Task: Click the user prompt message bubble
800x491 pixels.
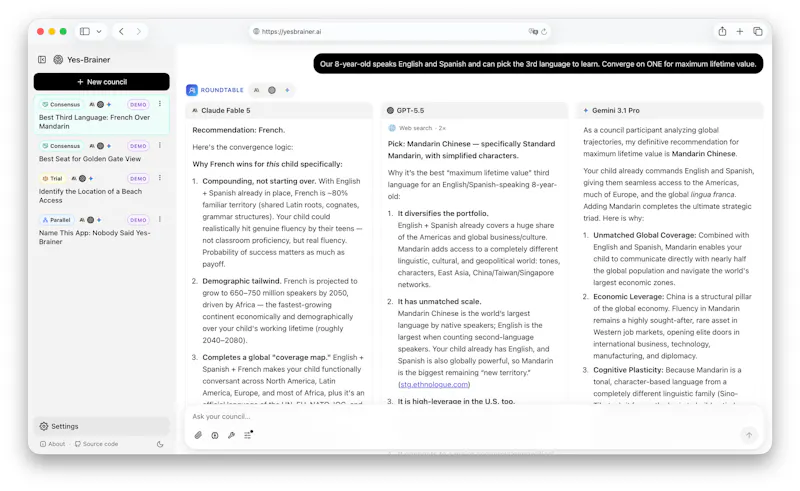Action: pyautogui.click(x=538, y=64)
